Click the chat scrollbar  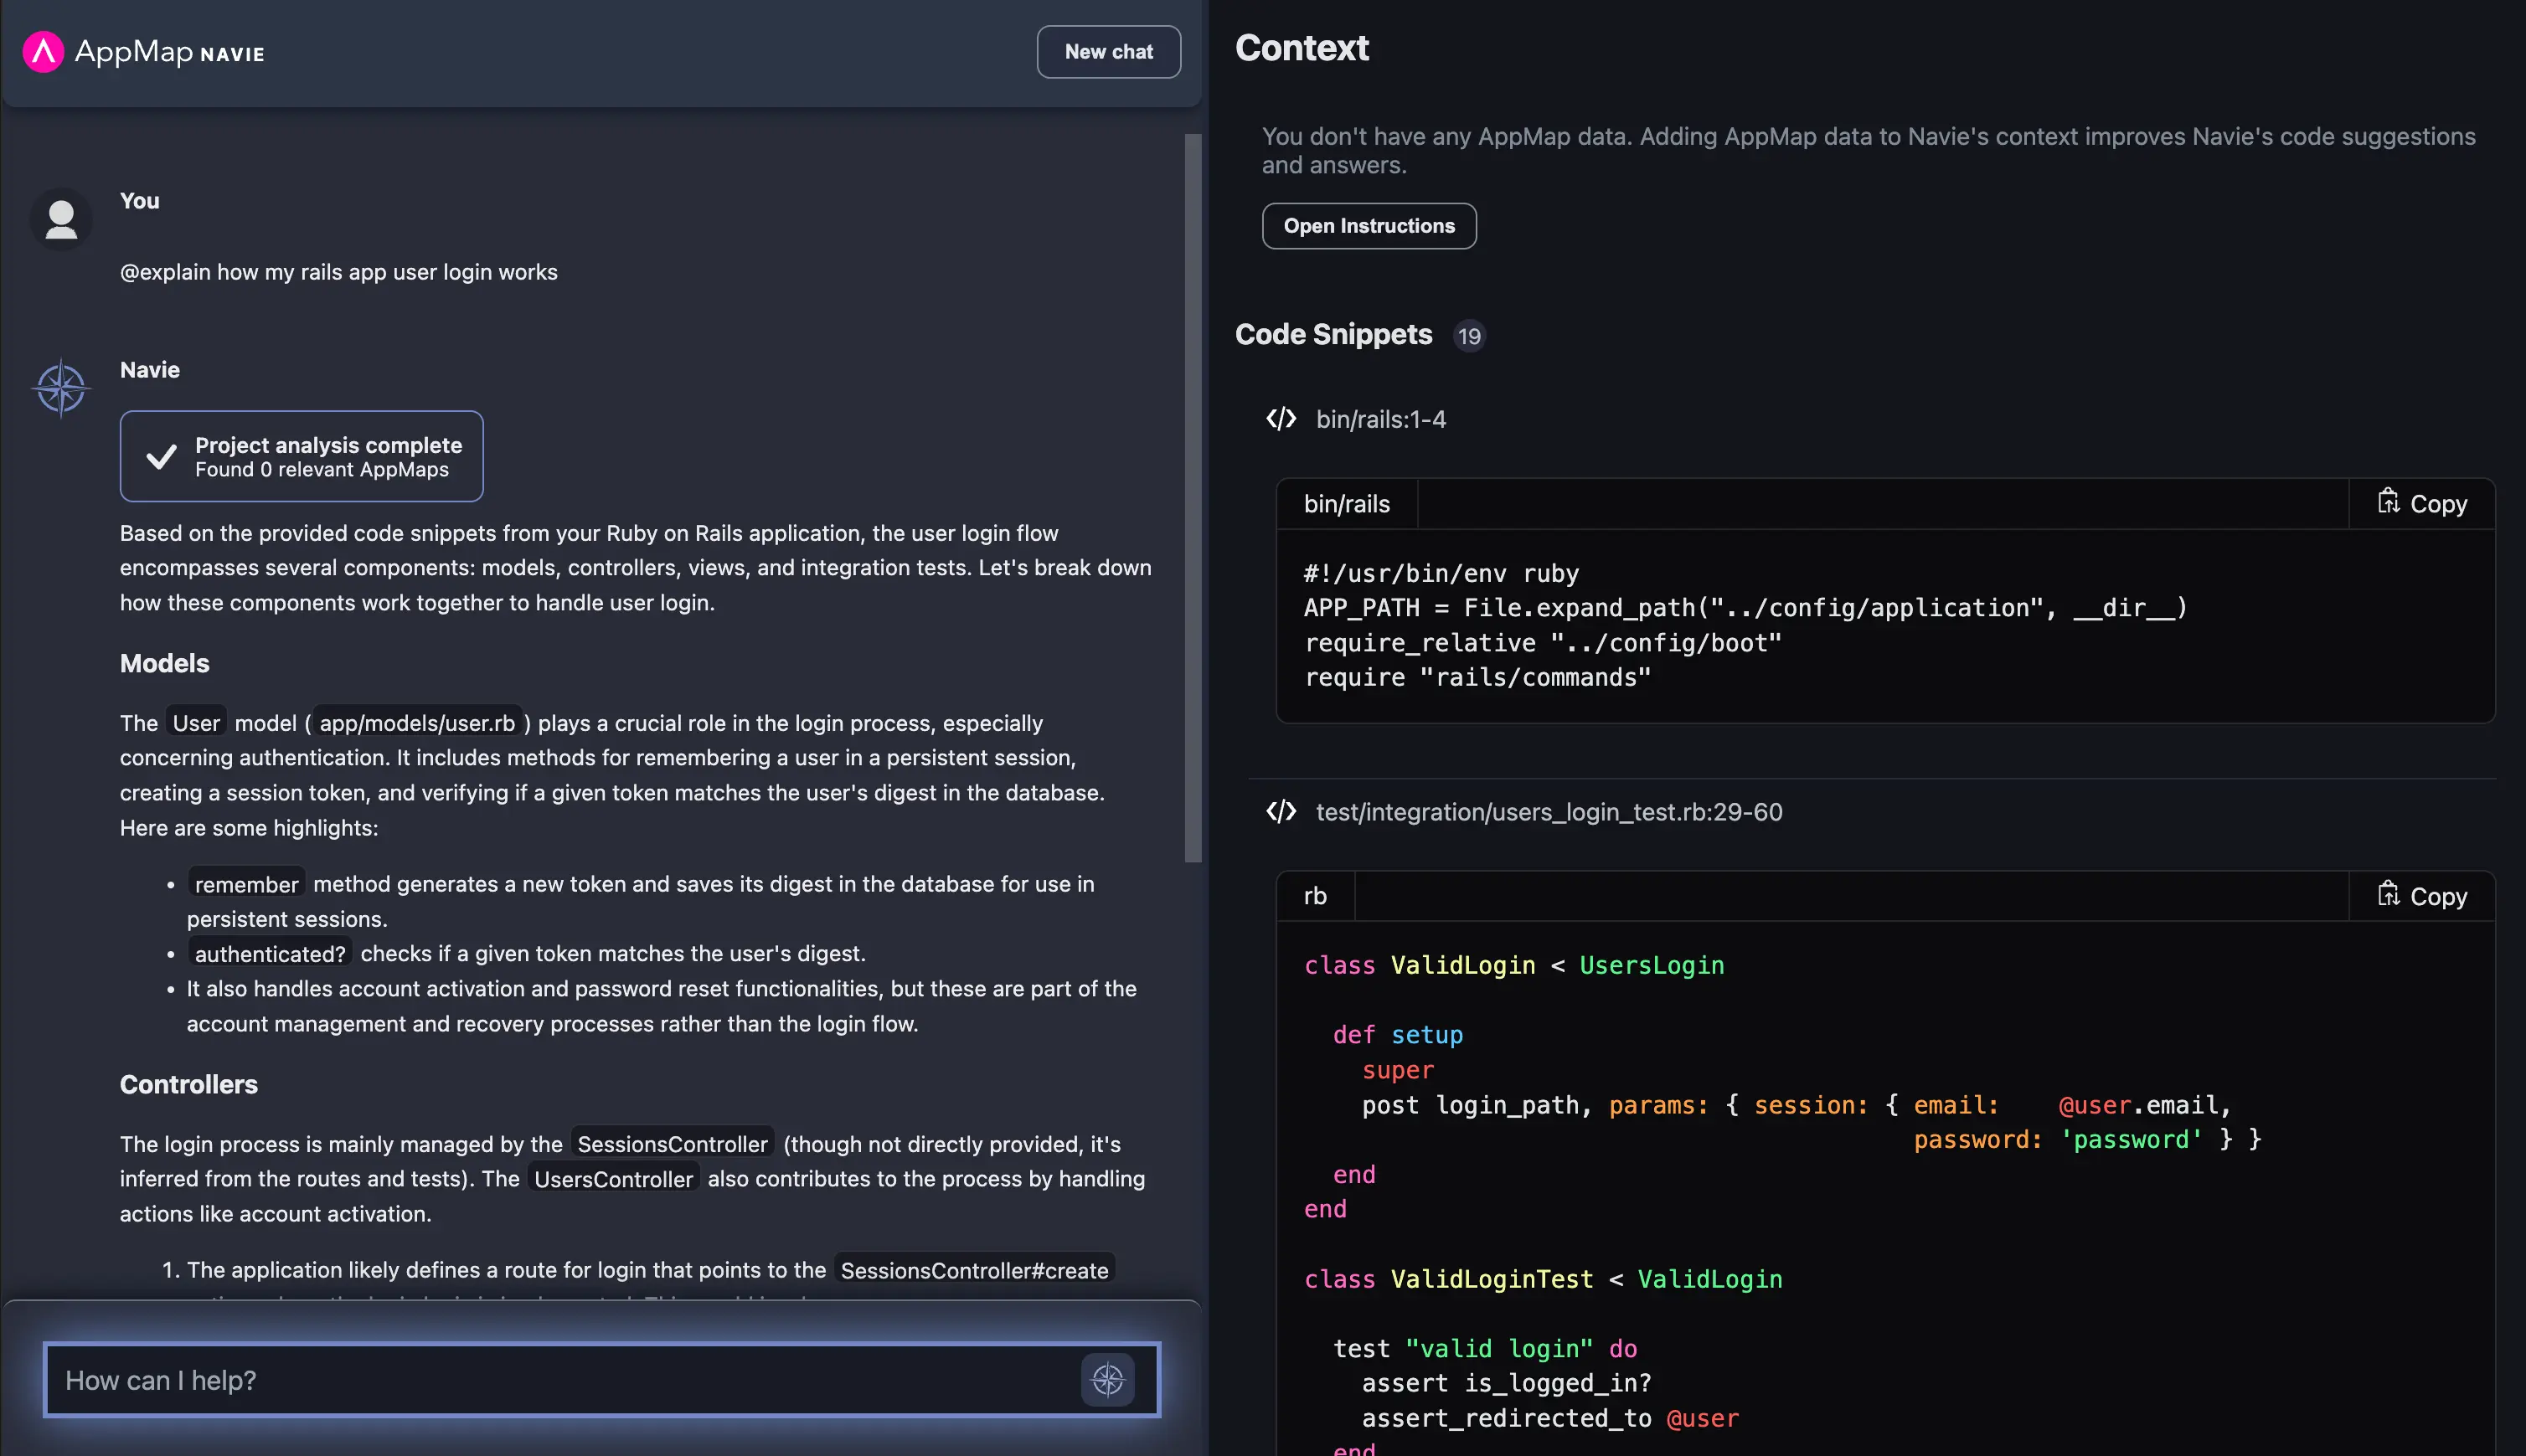coord(1192,498)
